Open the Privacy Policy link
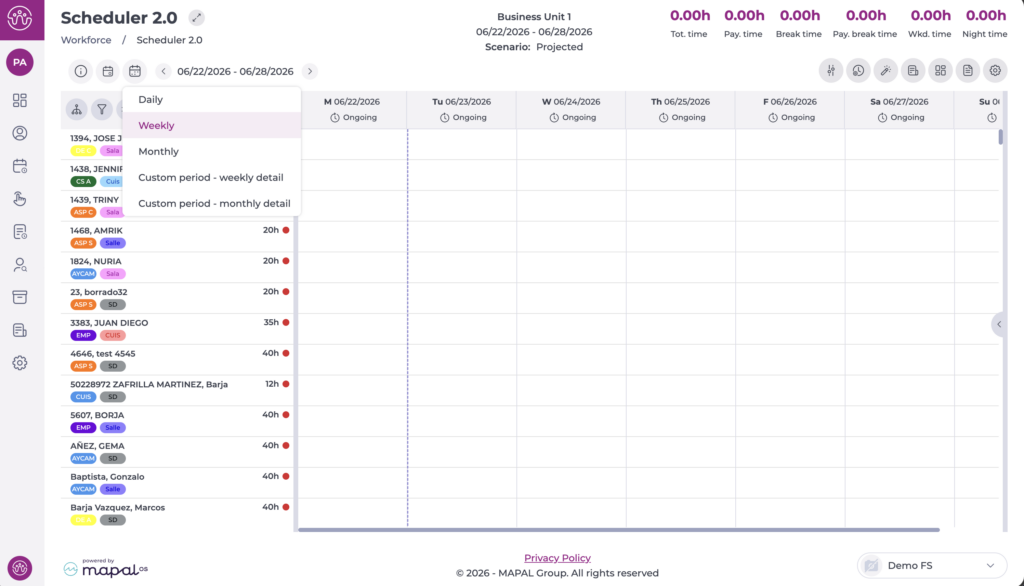 pos(557,558)
